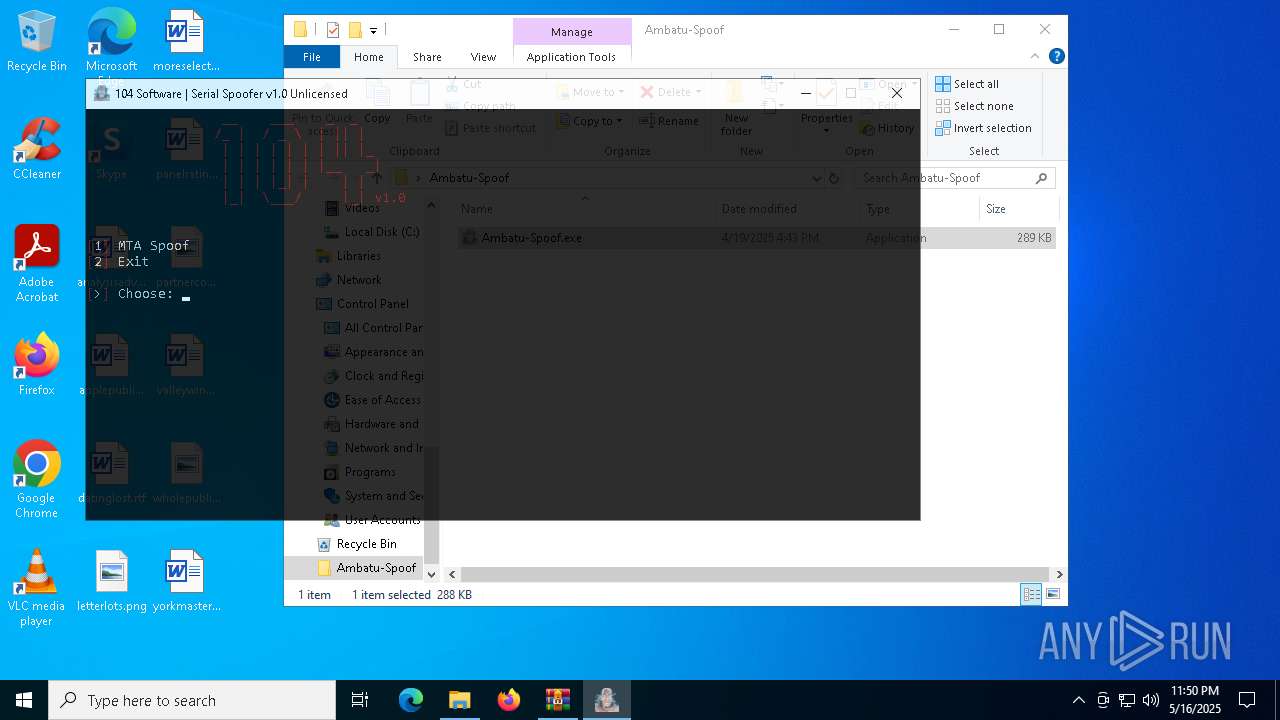The image size is (1280, 720).
Task: Collapse the Explorer ribbon chevron
Action: (x=1035, y=56)
